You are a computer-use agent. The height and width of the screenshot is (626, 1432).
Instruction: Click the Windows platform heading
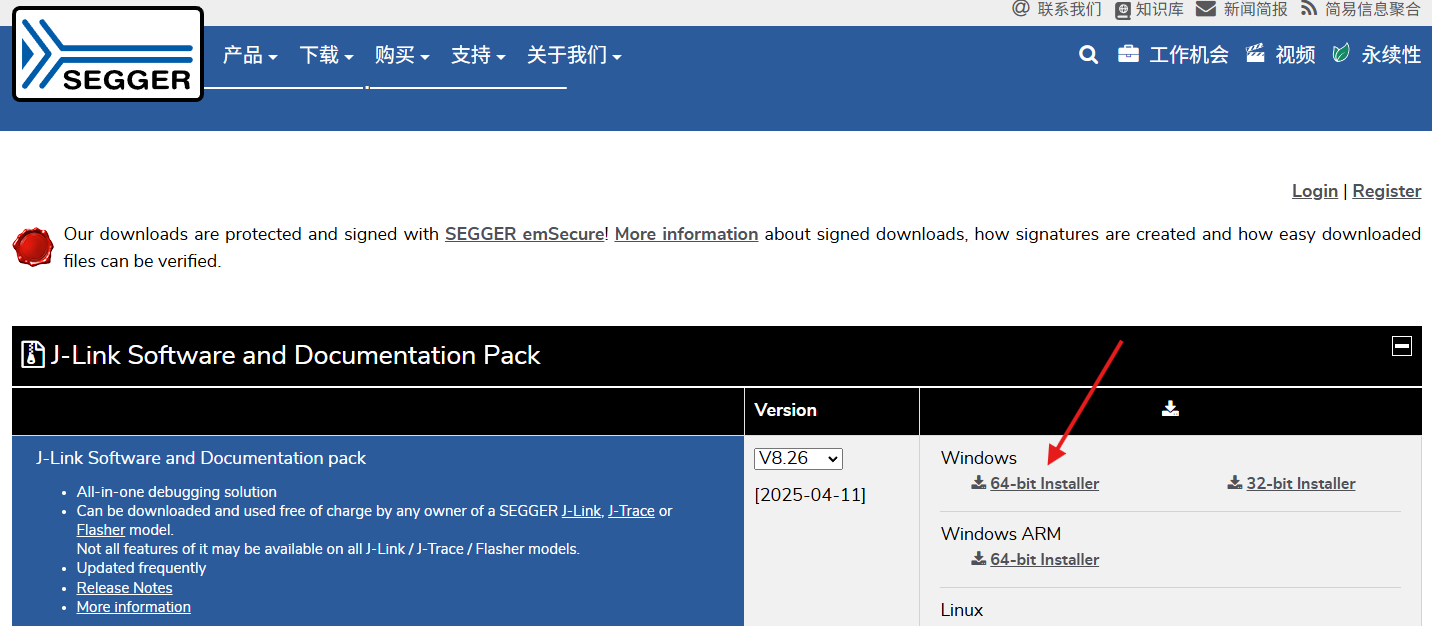[979, 458]
